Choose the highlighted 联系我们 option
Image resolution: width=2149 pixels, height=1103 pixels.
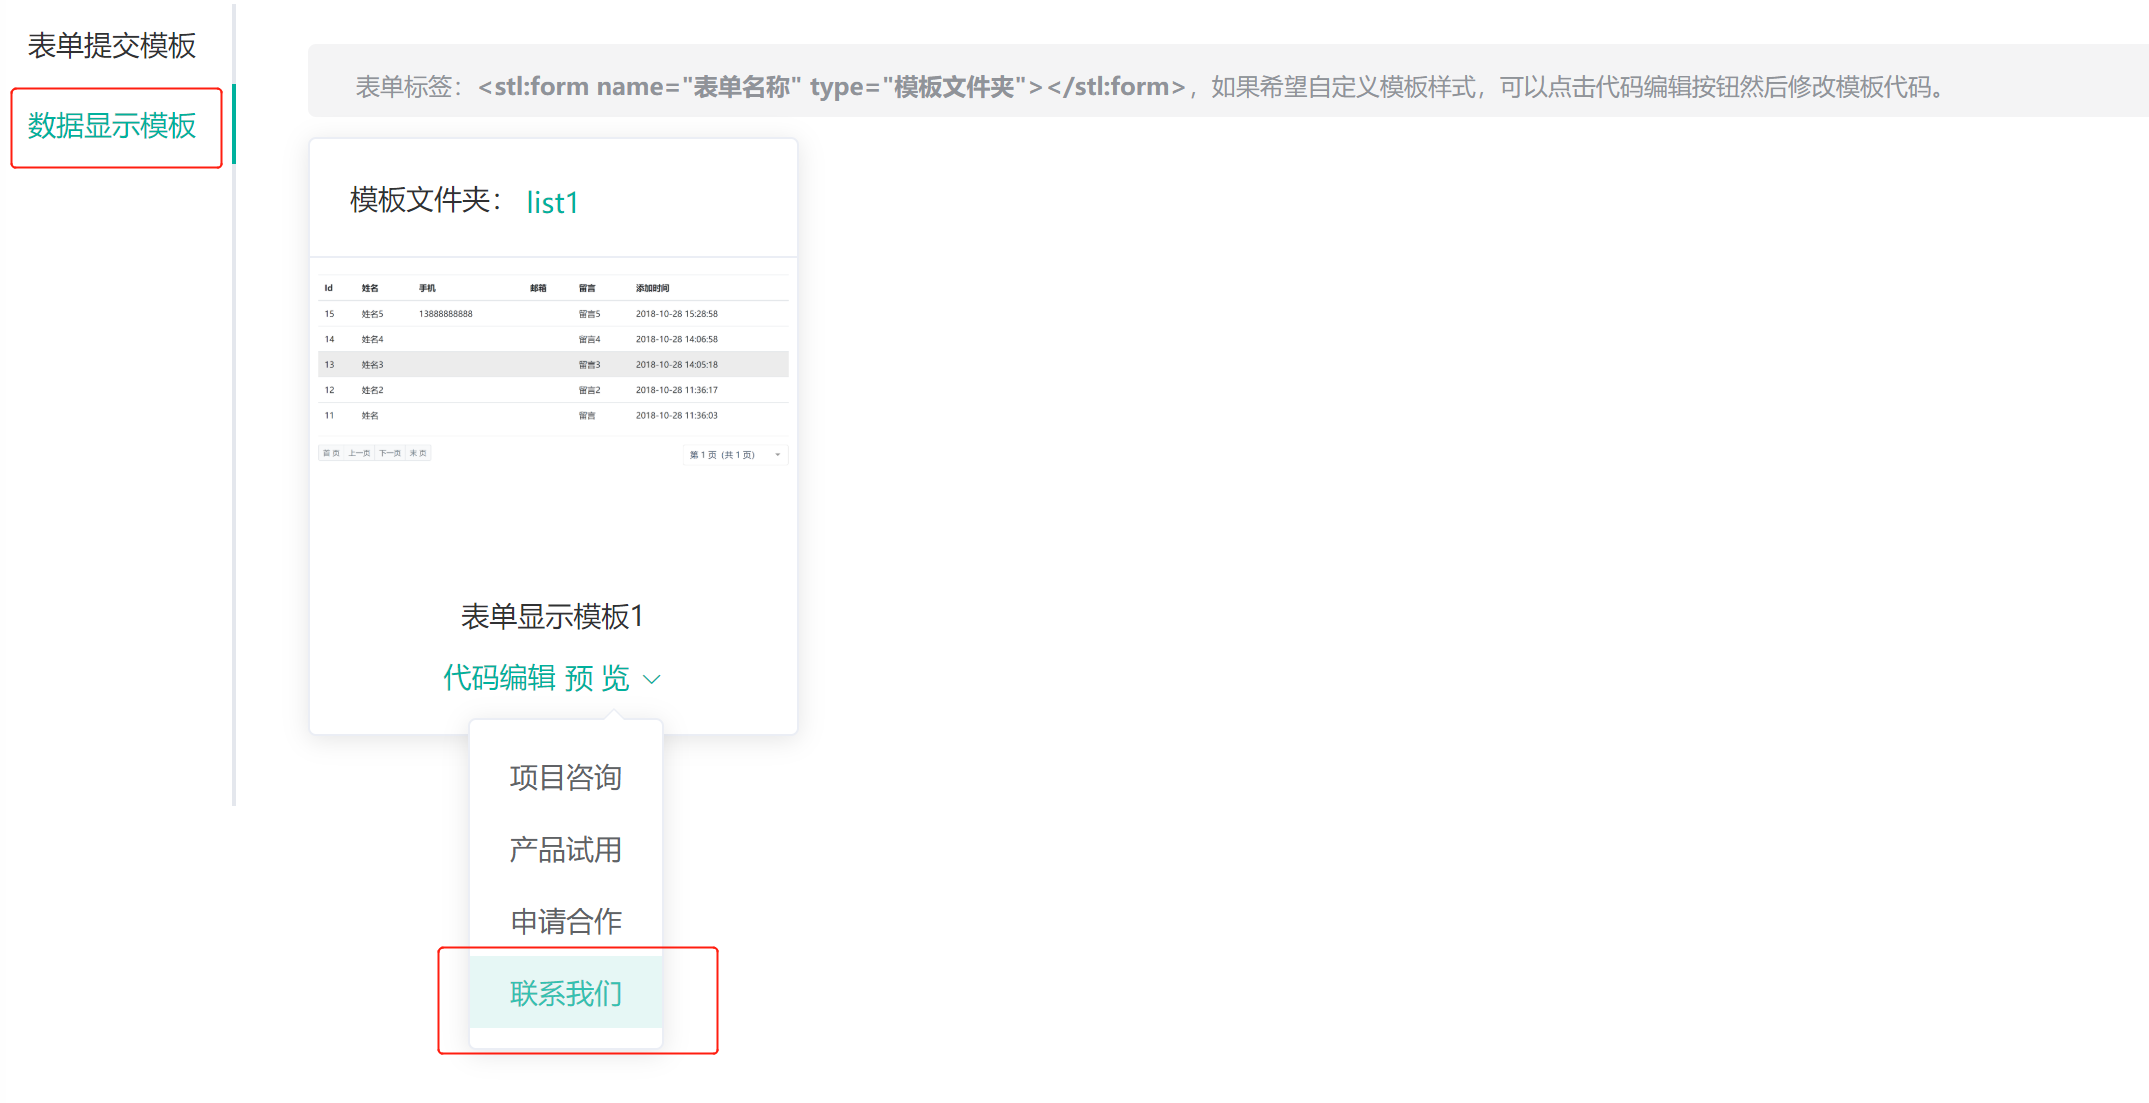point(566,993)
